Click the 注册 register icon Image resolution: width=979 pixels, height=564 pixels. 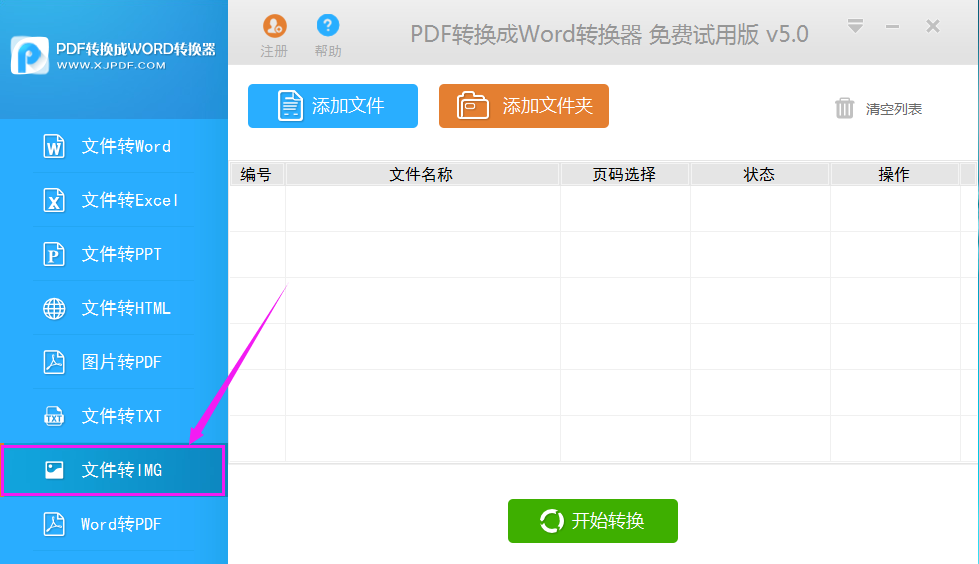coord(275,26)
